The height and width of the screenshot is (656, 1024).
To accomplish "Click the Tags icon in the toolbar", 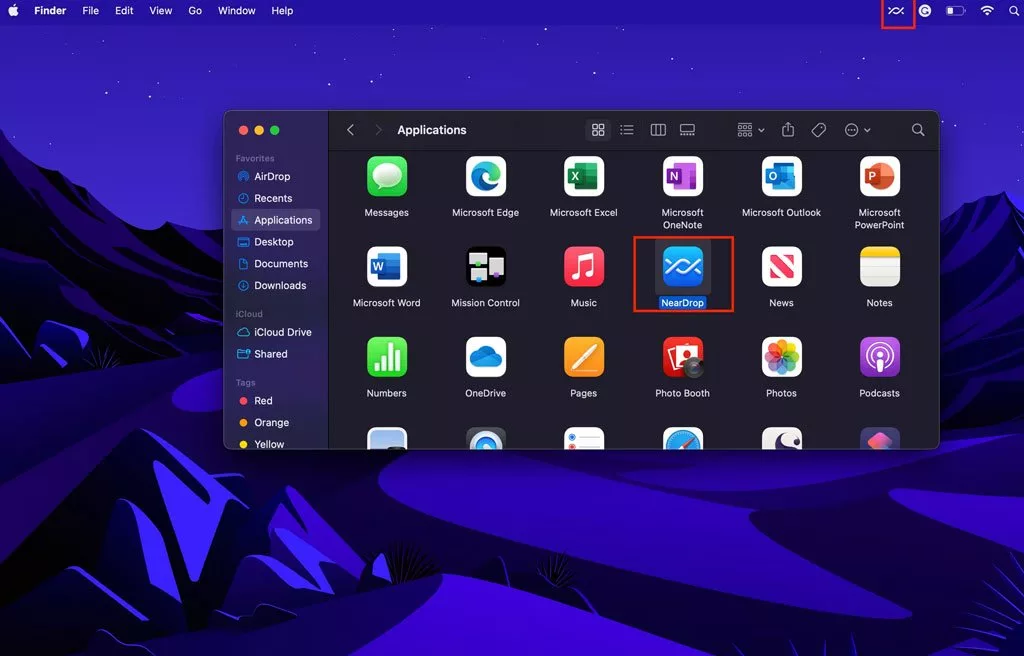I will [818, 130].
